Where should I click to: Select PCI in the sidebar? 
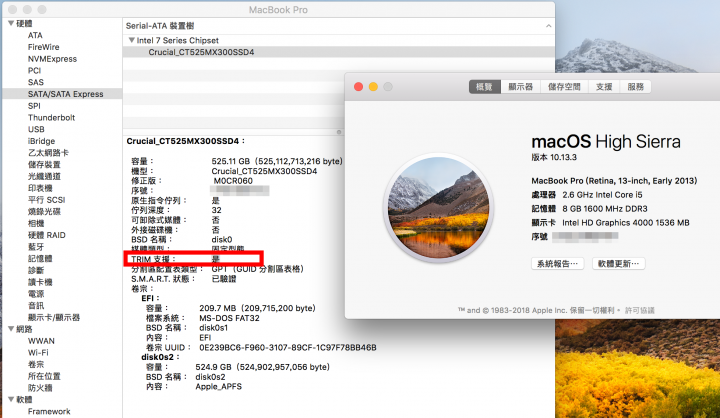pos(34,70)
